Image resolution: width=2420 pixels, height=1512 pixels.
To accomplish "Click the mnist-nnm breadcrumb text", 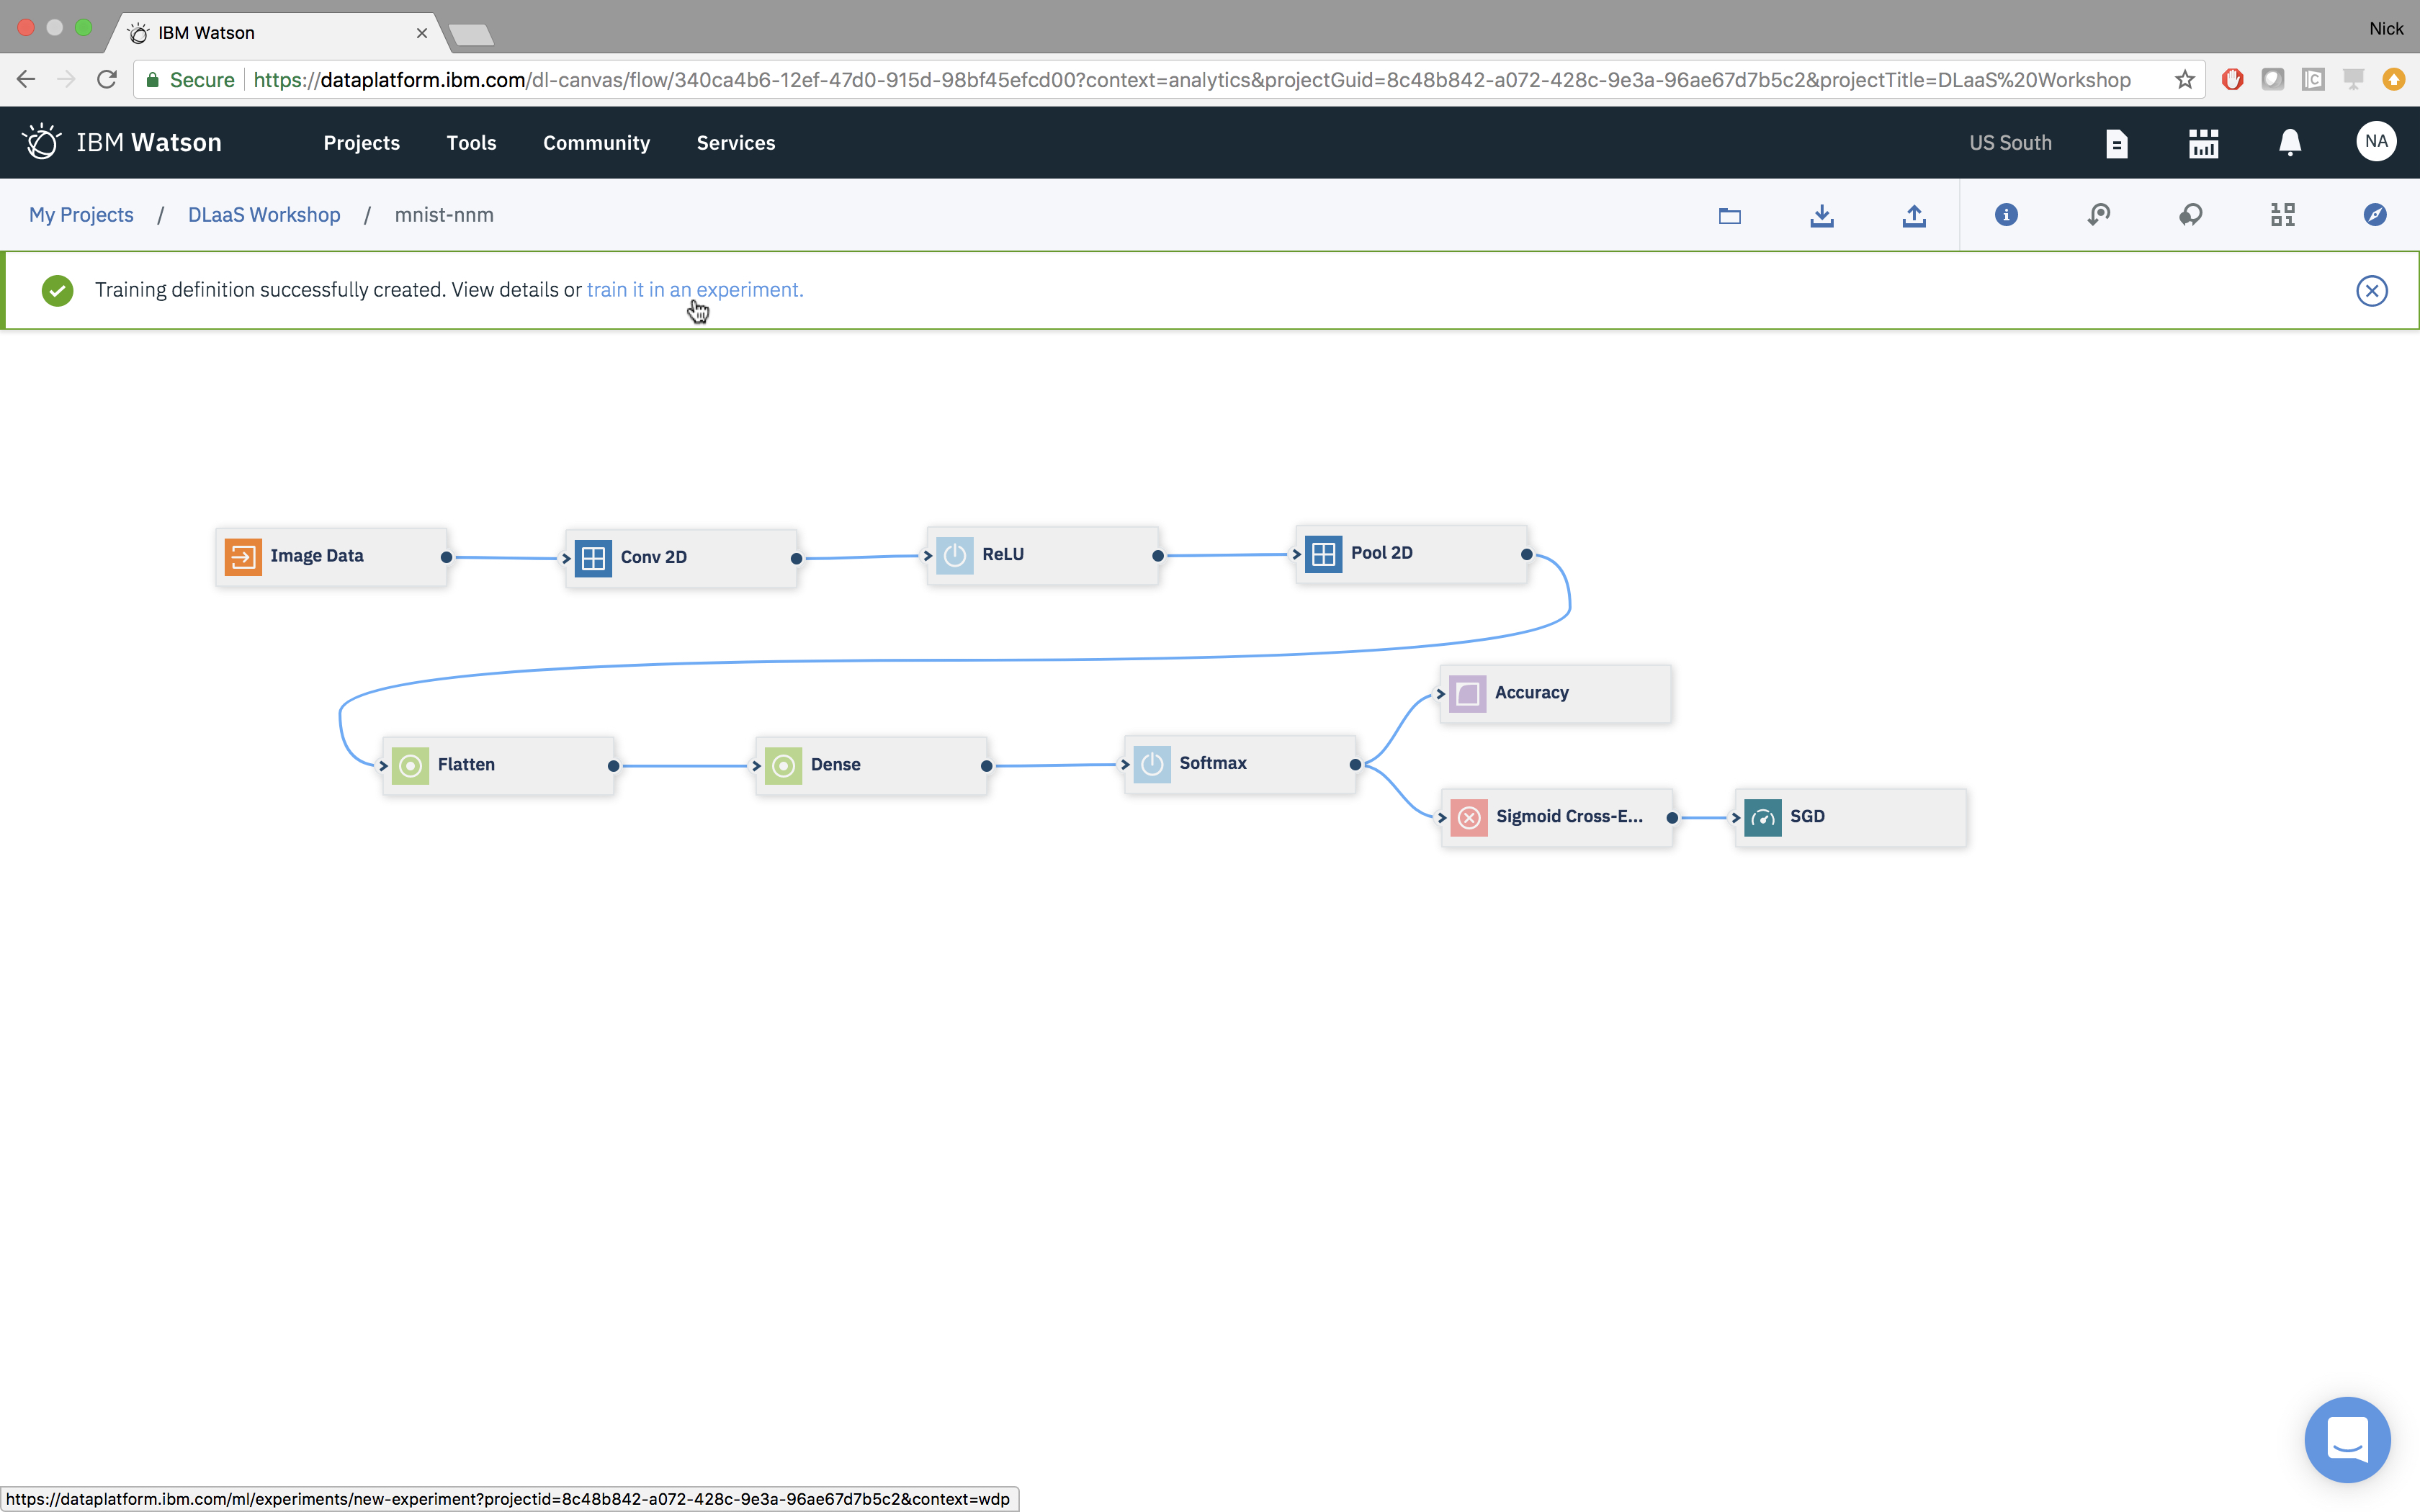I will click(444, 215).
